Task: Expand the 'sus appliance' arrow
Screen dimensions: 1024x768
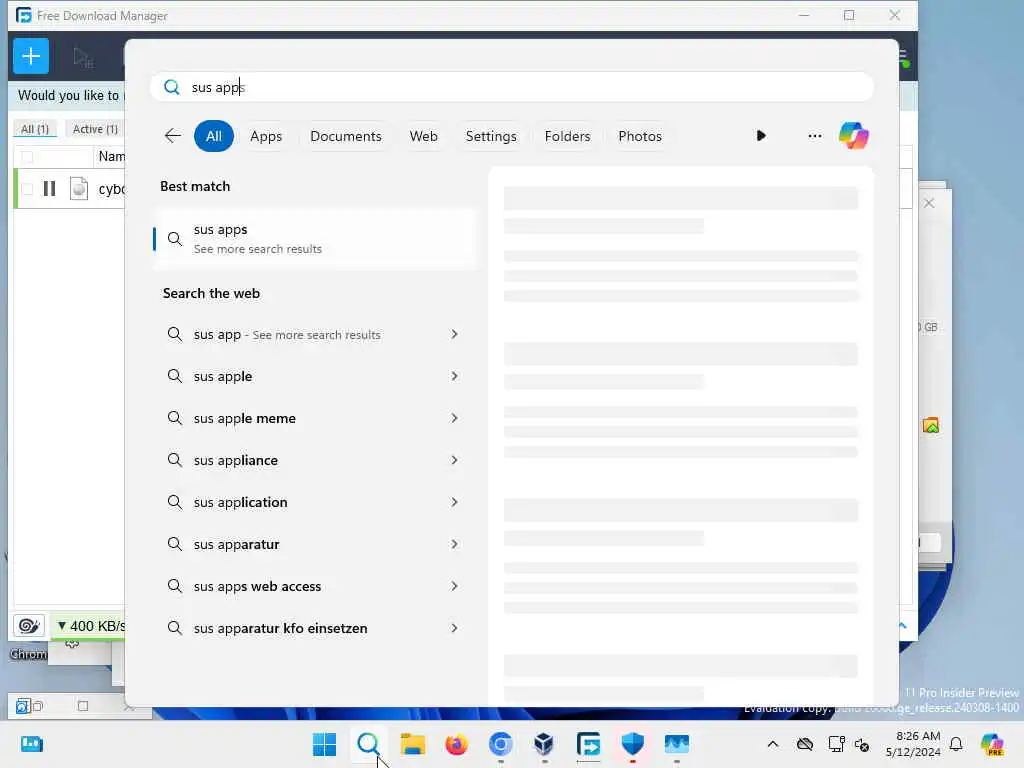Action: point(454,460)
